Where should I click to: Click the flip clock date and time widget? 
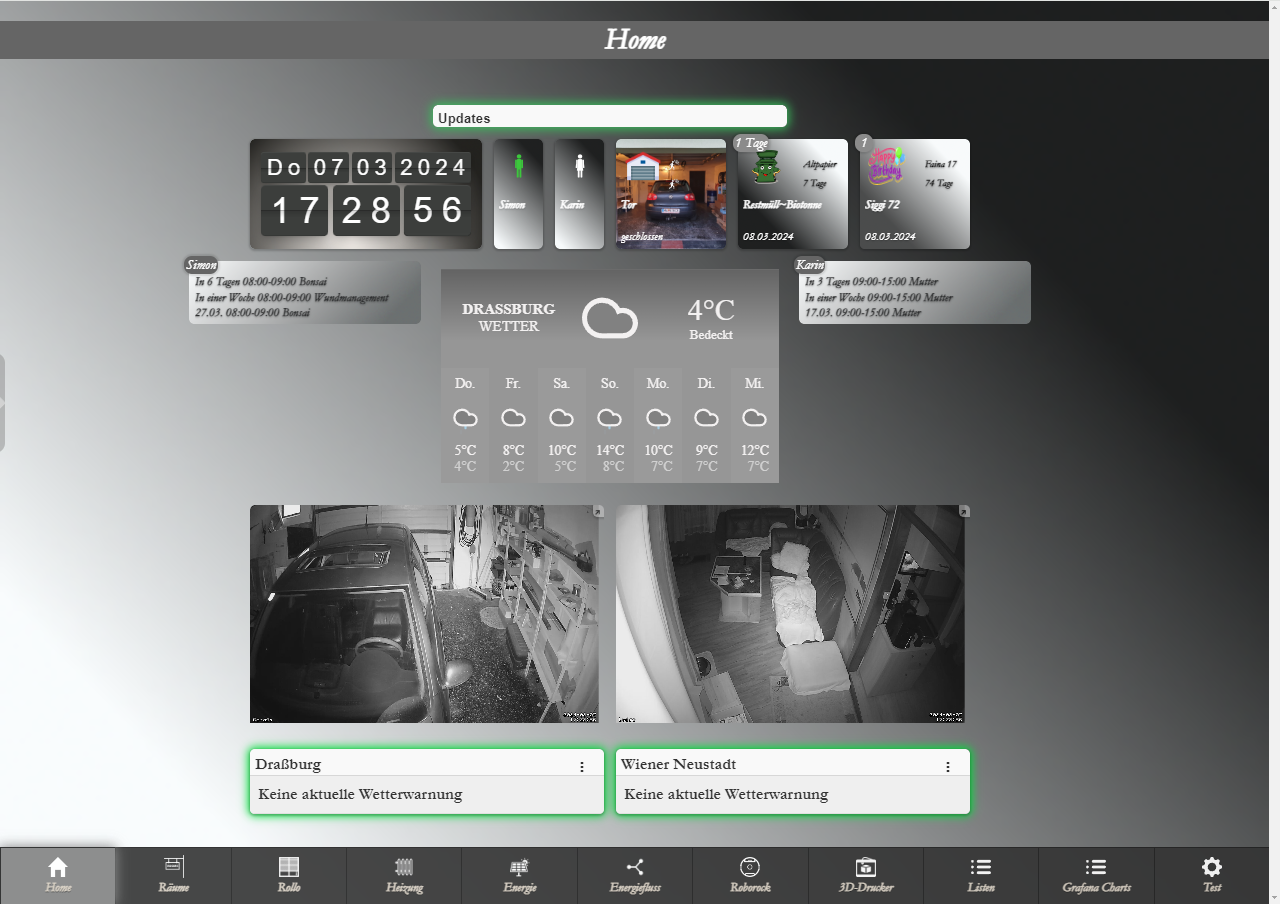[366, 194]
